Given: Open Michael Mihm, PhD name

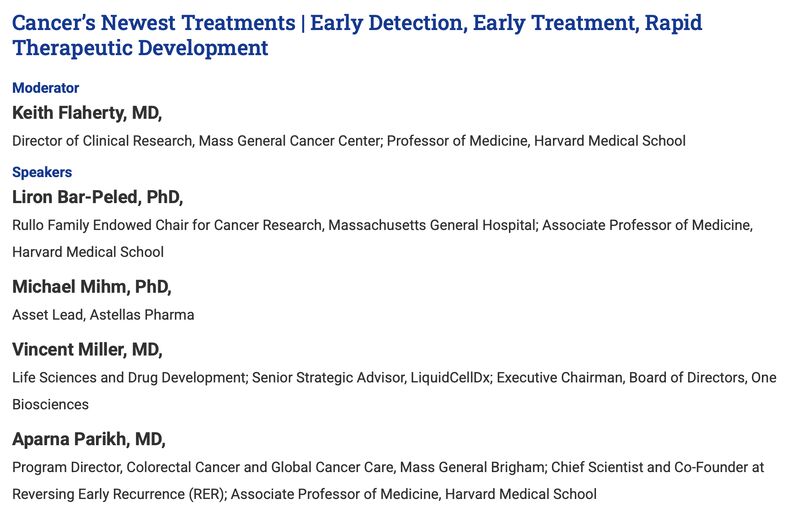Looking at the screenshot, I should 92,287.
